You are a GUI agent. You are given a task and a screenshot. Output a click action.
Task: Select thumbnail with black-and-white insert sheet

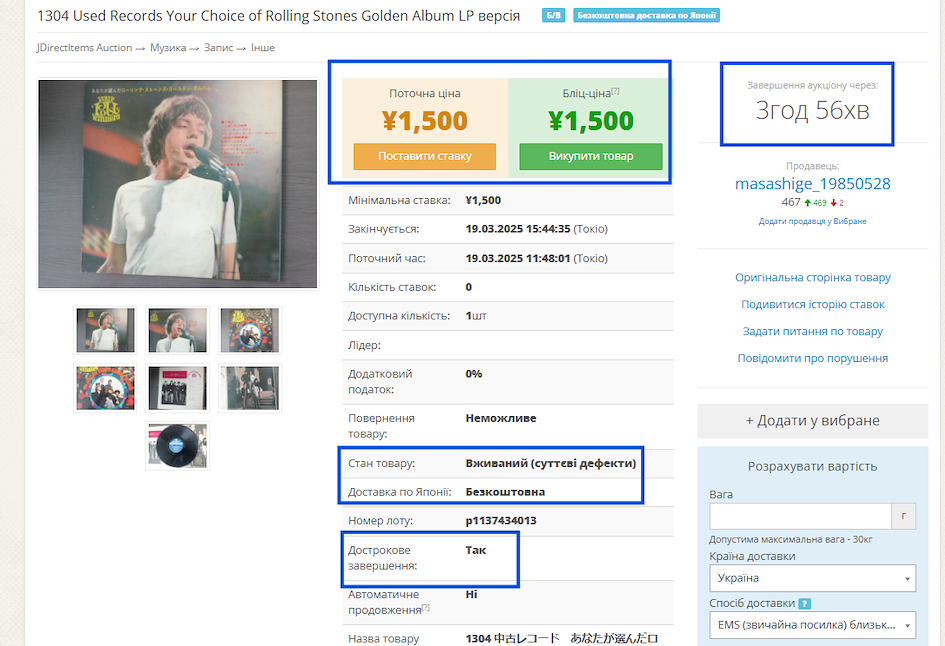click(x=178, y=388)
